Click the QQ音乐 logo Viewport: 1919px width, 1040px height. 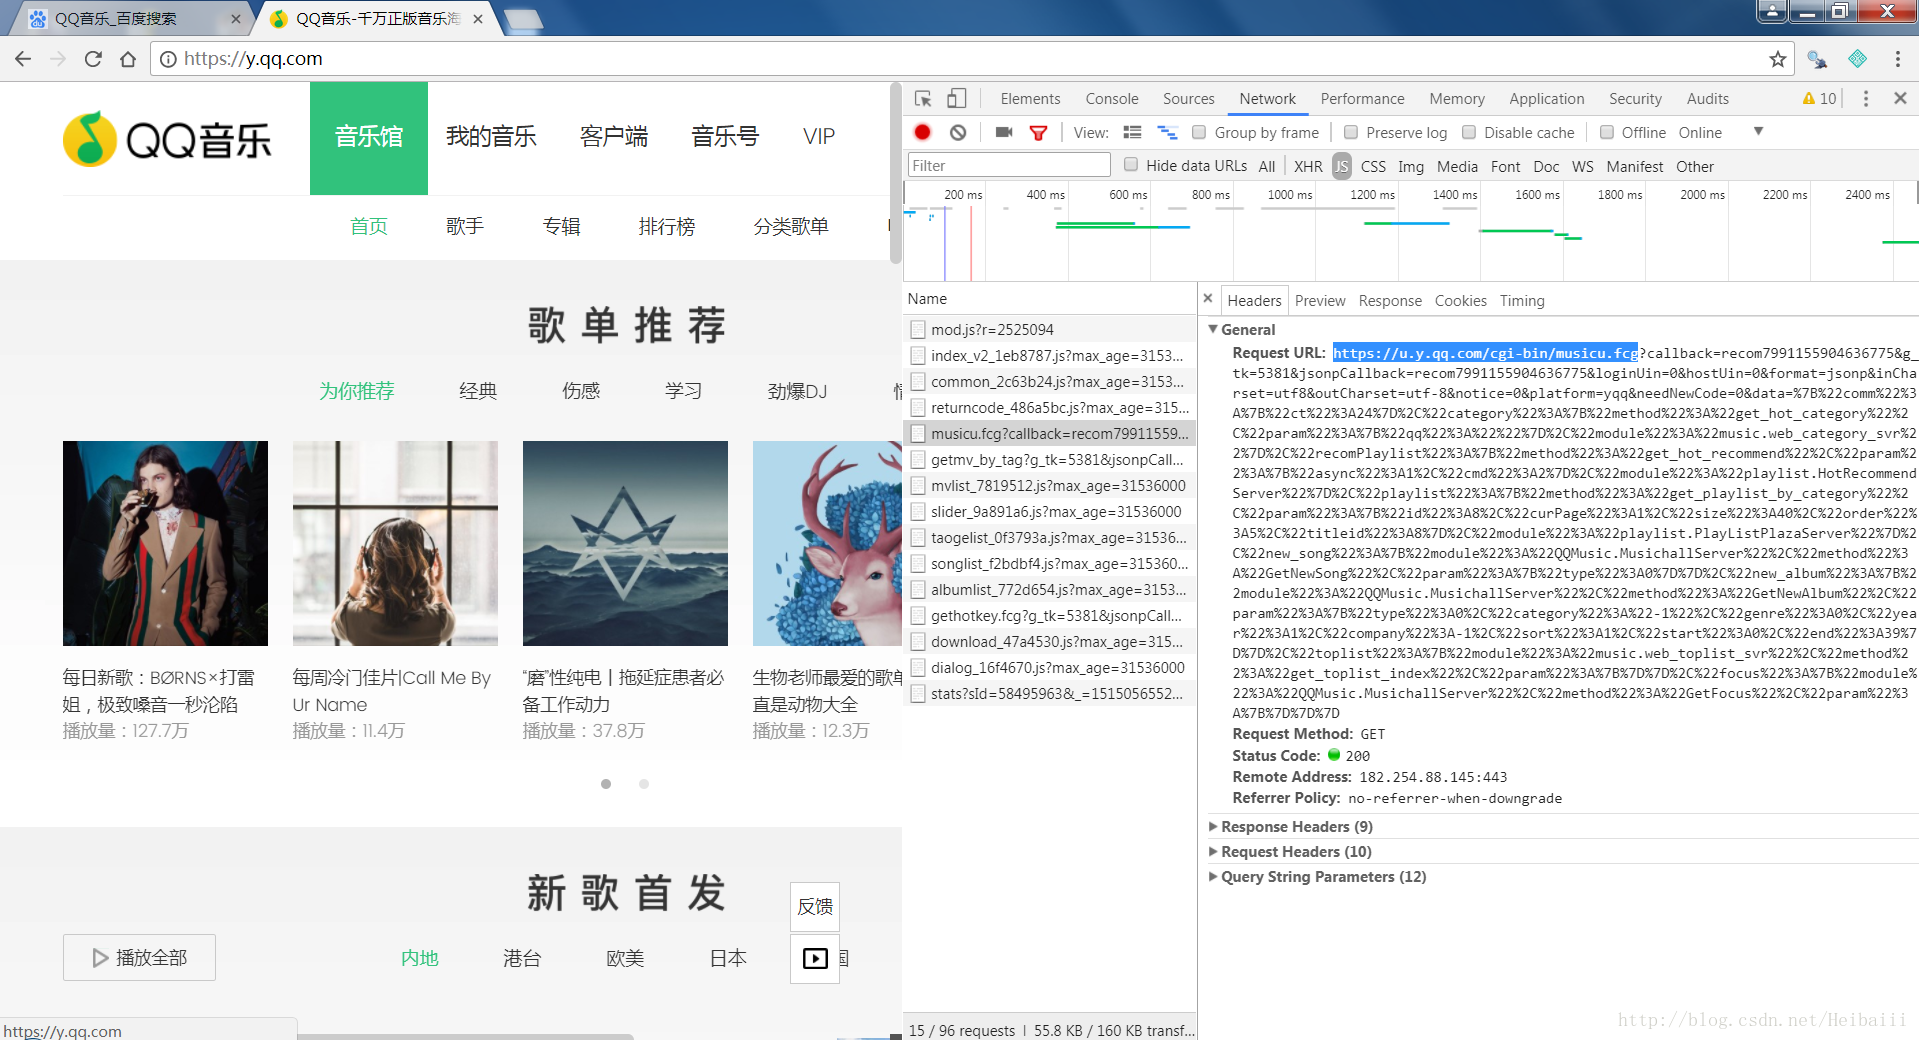pos(167,139)
